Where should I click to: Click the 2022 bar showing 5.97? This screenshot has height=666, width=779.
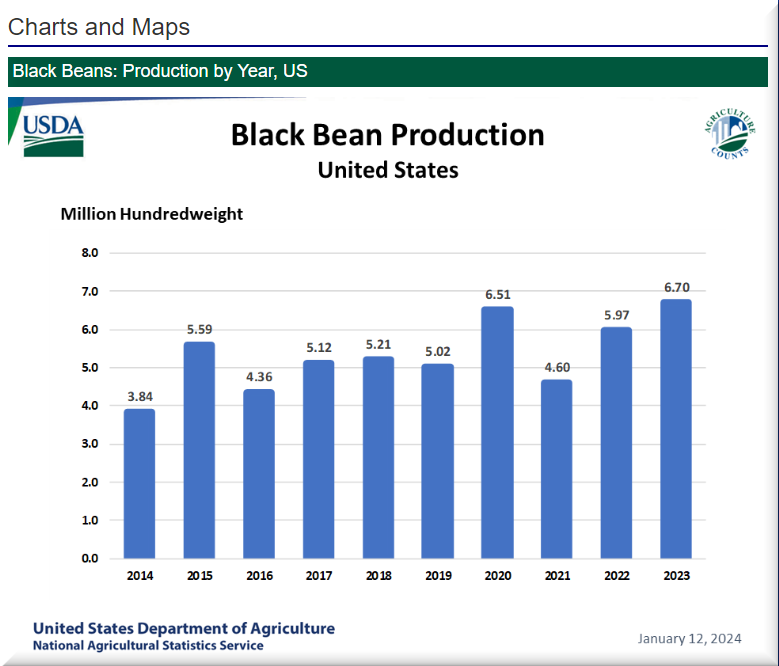click(x=616, y=443)
